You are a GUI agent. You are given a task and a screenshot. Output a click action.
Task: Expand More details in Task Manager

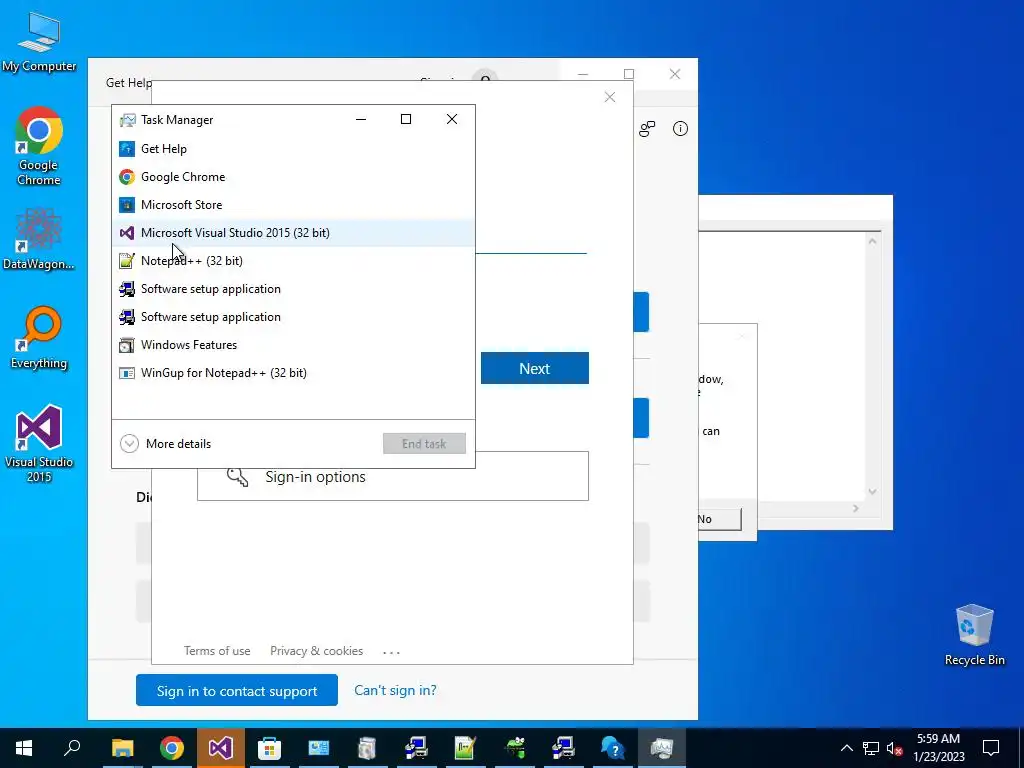(166, 444)
